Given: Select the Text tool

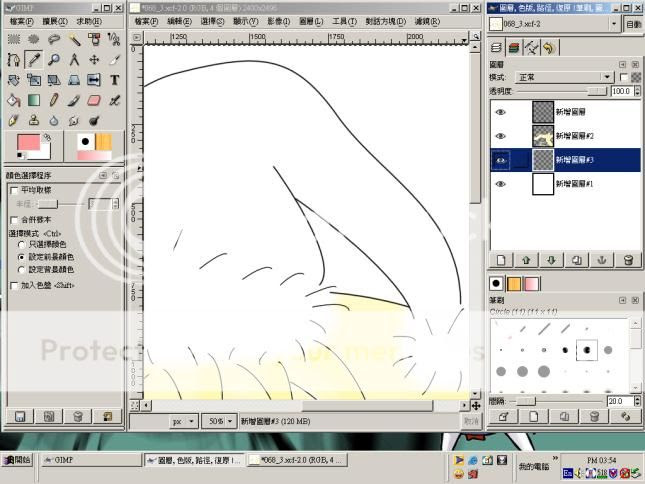Looking at the screenshot, I should [114, 80].
